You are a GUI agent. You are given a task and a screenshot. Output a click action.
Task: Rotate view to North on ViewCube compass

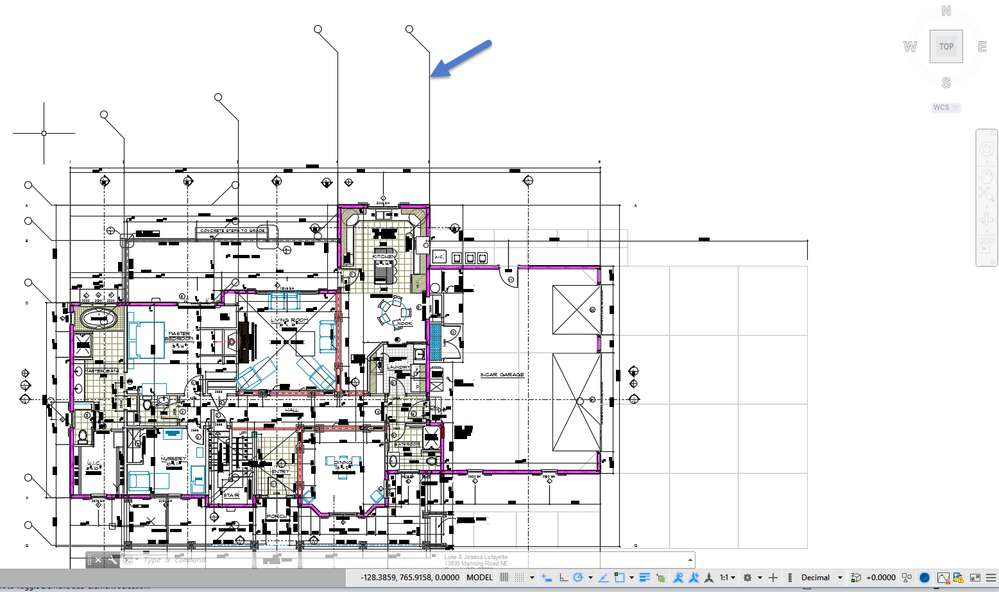coord(946,11)
